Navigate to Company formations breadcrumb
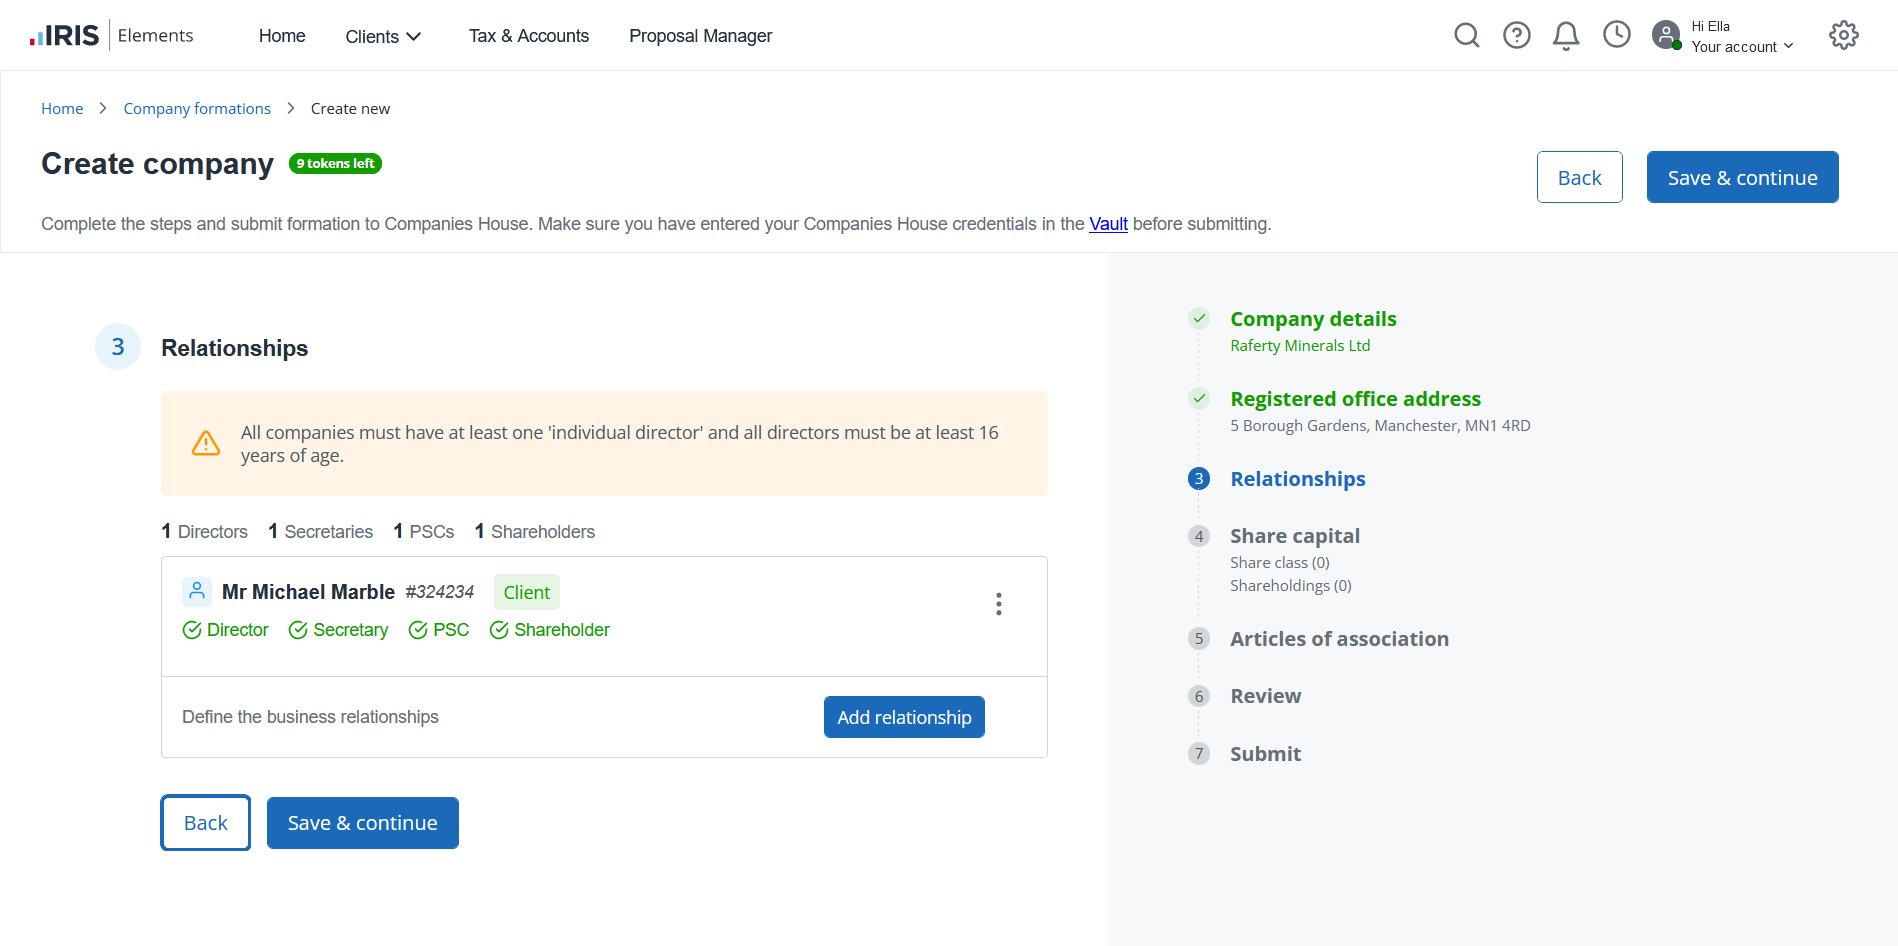The height and width of the screenshot is (946, 1898). (197, 109)
